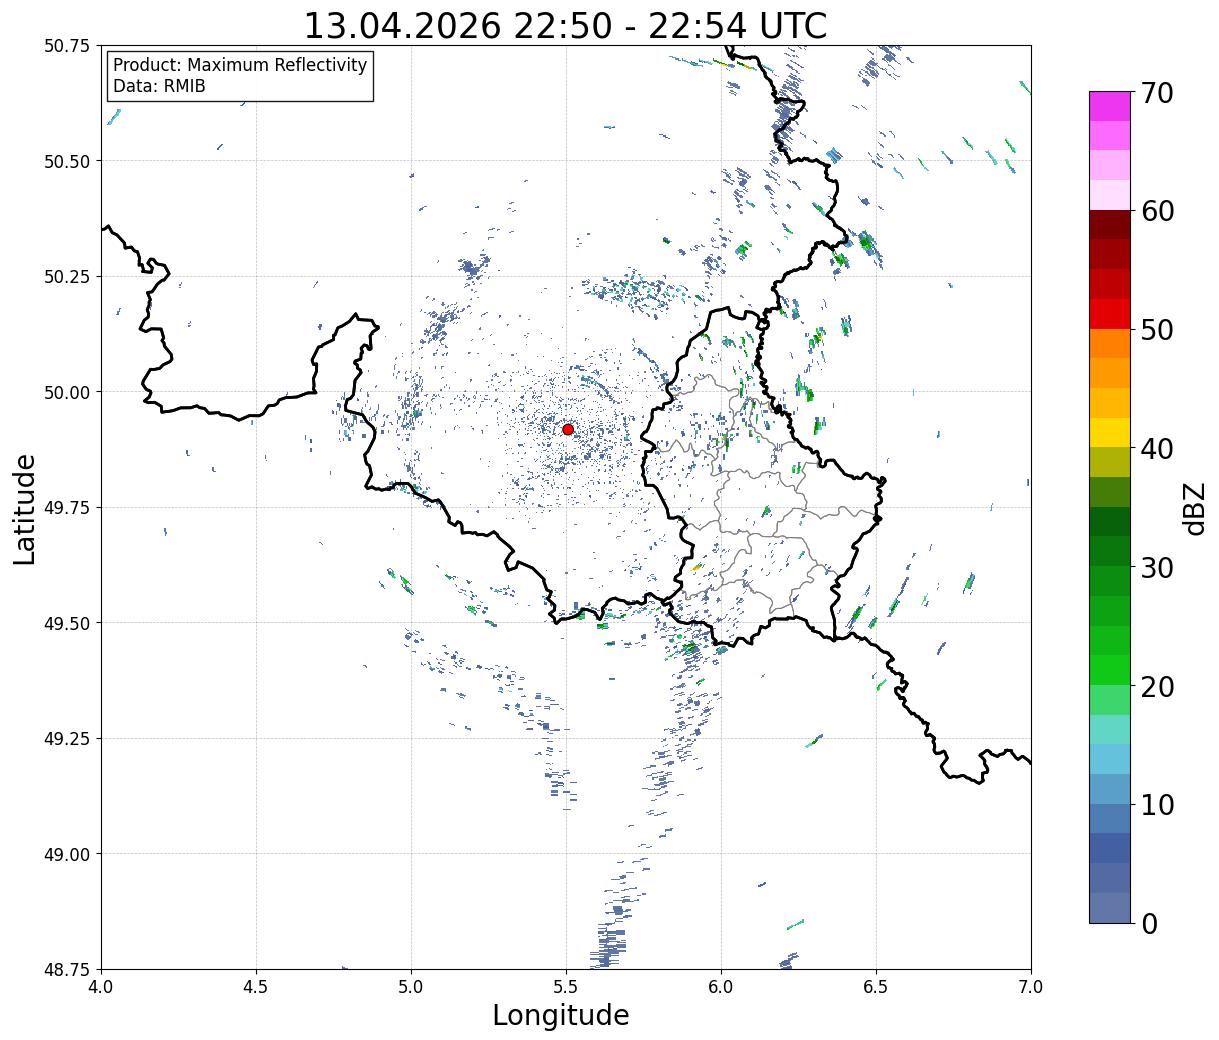This screenshot has width=1219, height=1040.
Task: Click the bottom 0 dBZ colorbar band
Action: [x=1110, y=907]
